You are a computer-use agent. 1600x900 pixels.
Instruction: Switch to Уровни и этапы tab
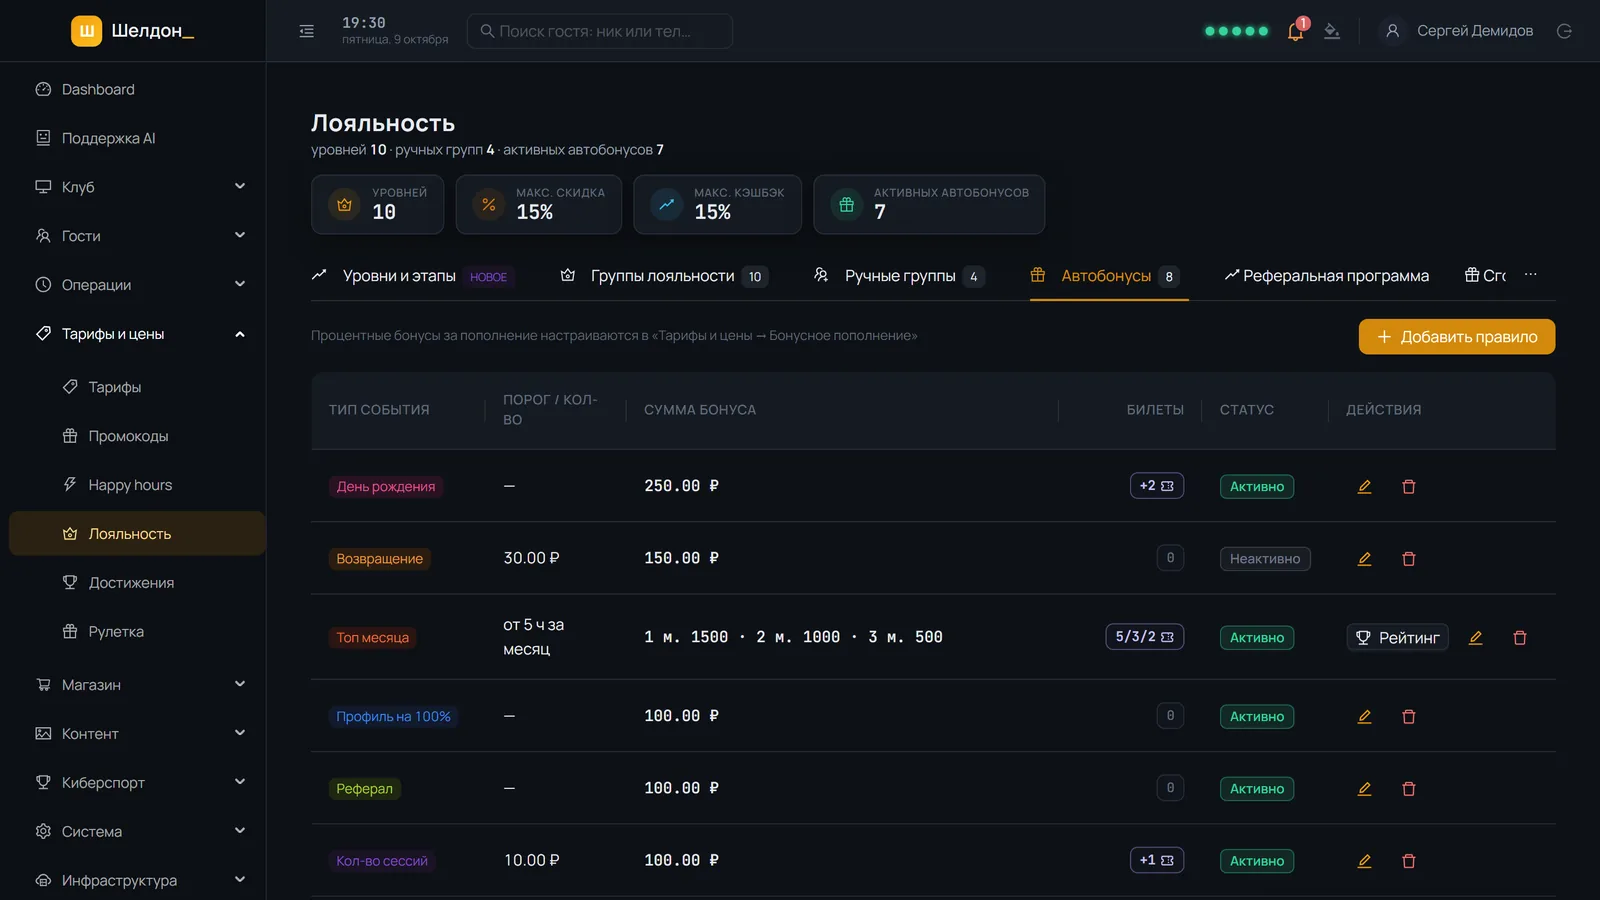pos(413,276)
